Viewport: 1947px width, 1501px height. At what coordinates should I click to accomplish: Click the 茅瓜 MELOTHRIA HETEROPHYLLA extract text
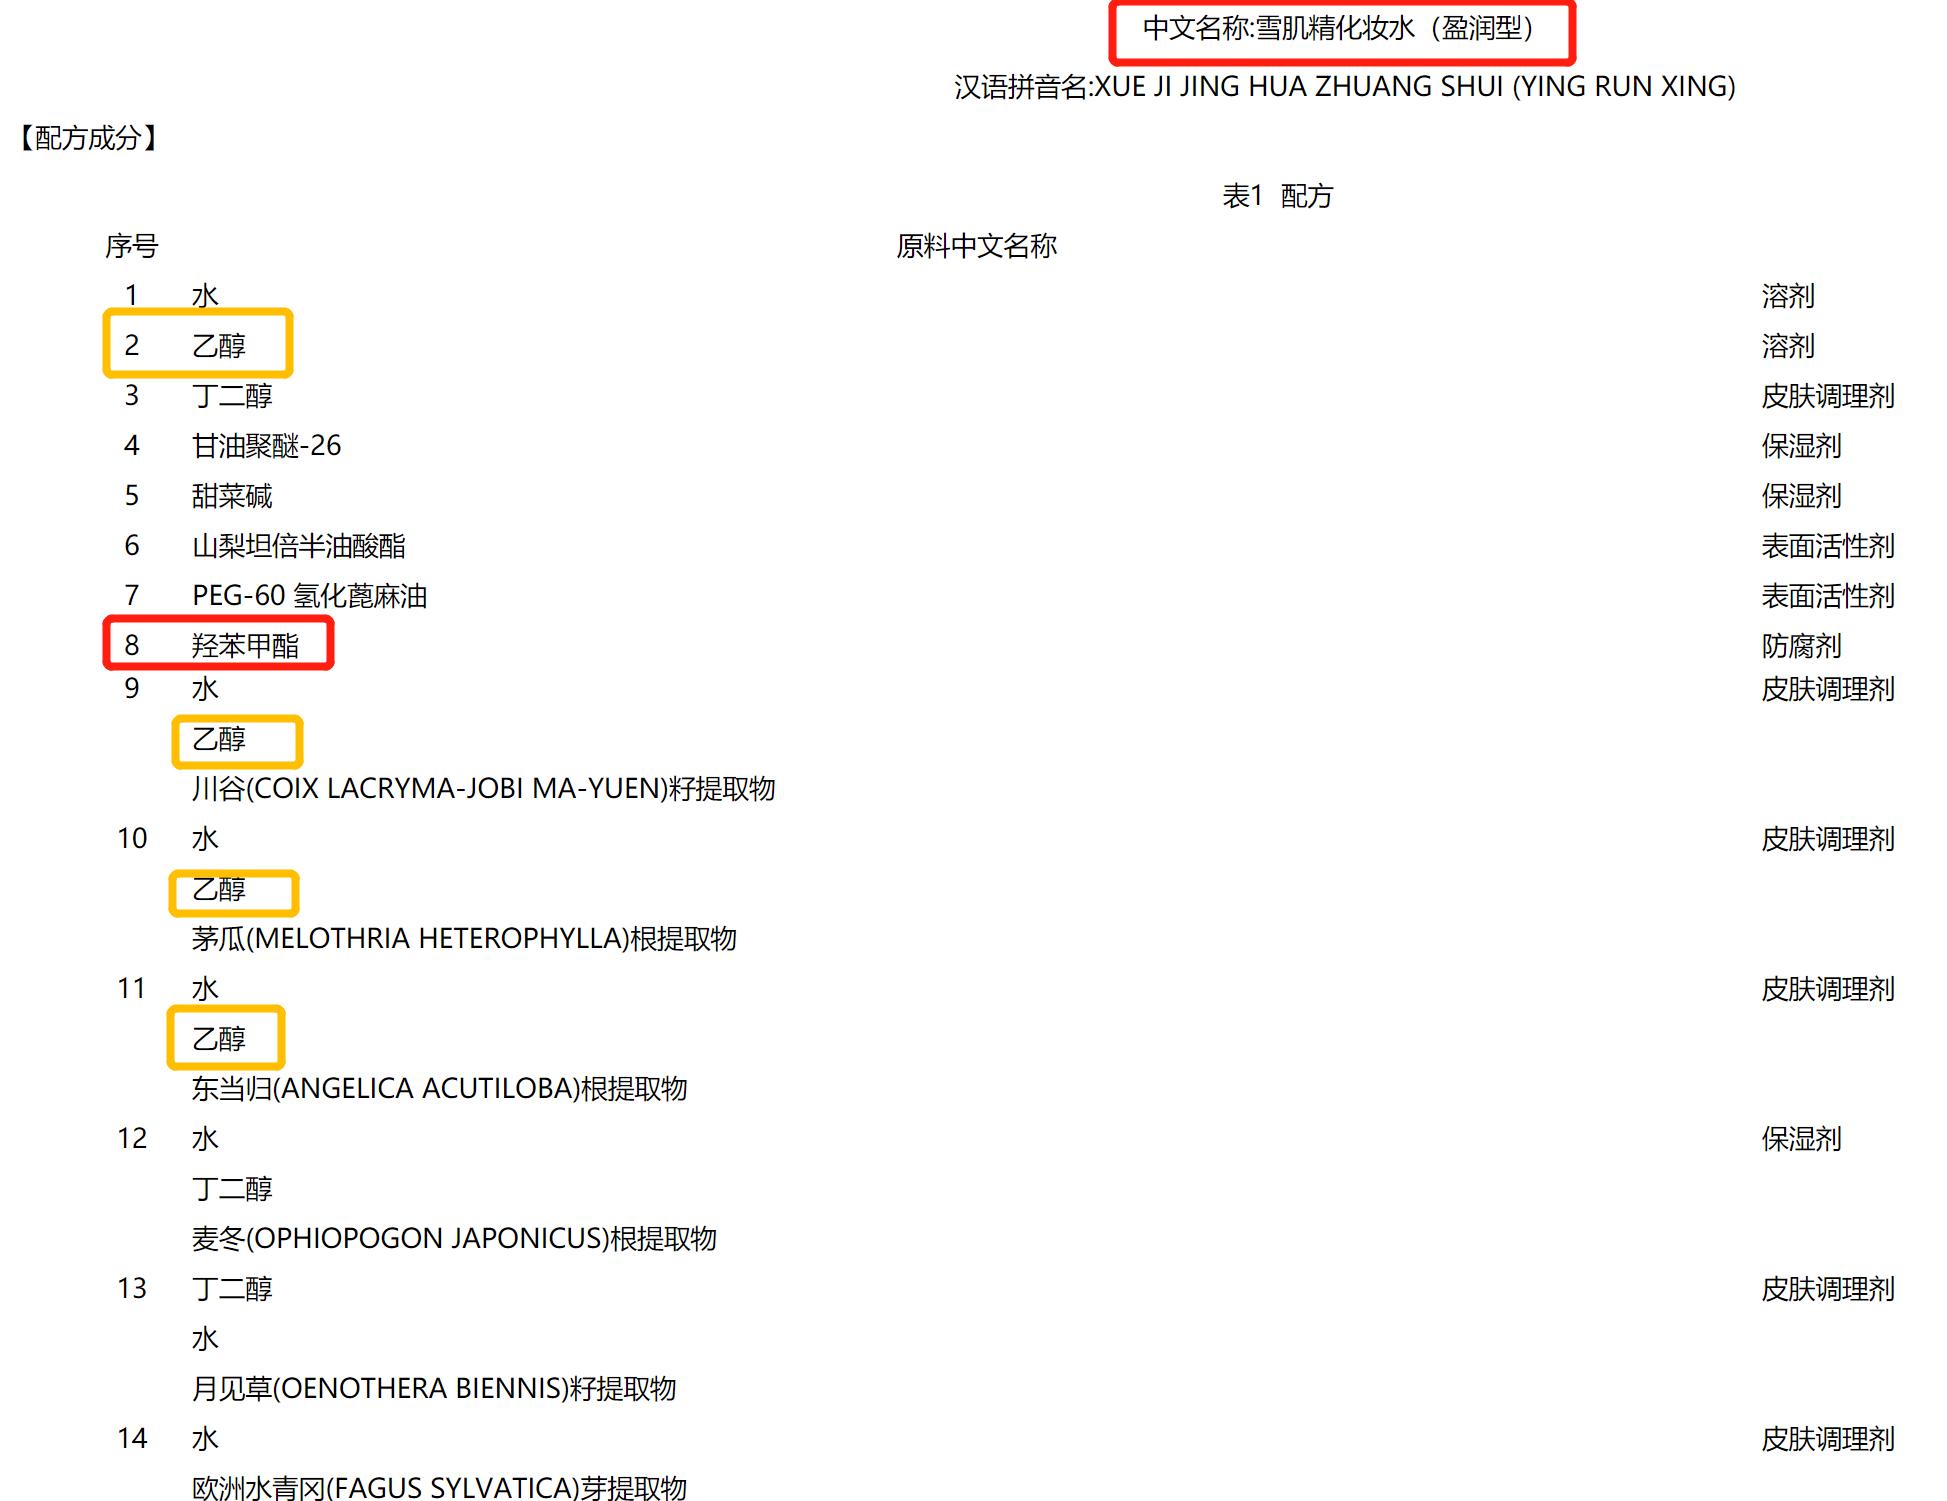tap(464, 939)
